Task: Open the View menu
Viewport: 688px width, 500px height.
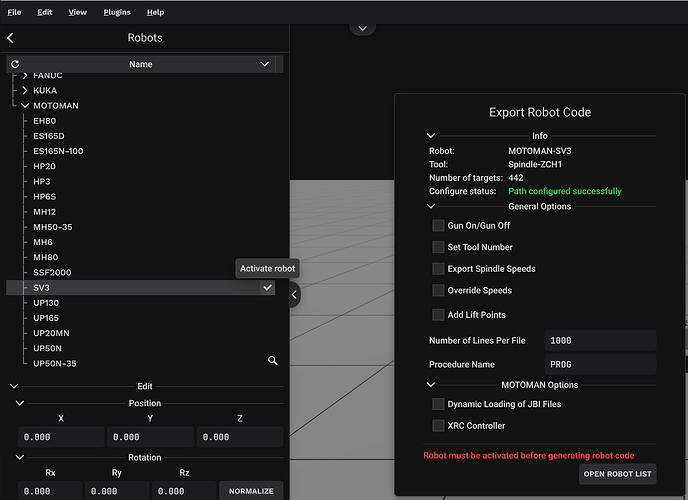Action: [77, 12]
